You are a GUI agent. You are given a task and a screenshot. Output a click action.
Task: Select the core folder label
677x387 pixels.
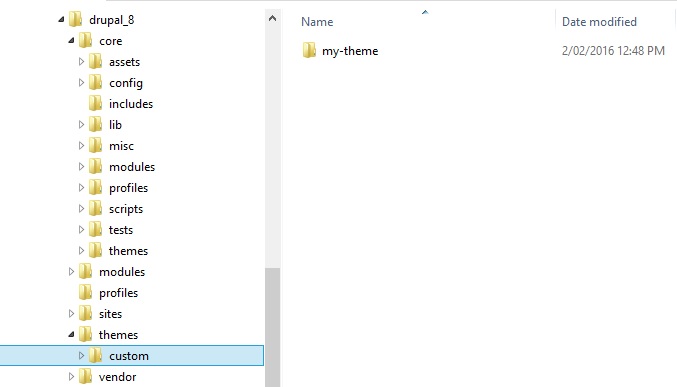111,41
